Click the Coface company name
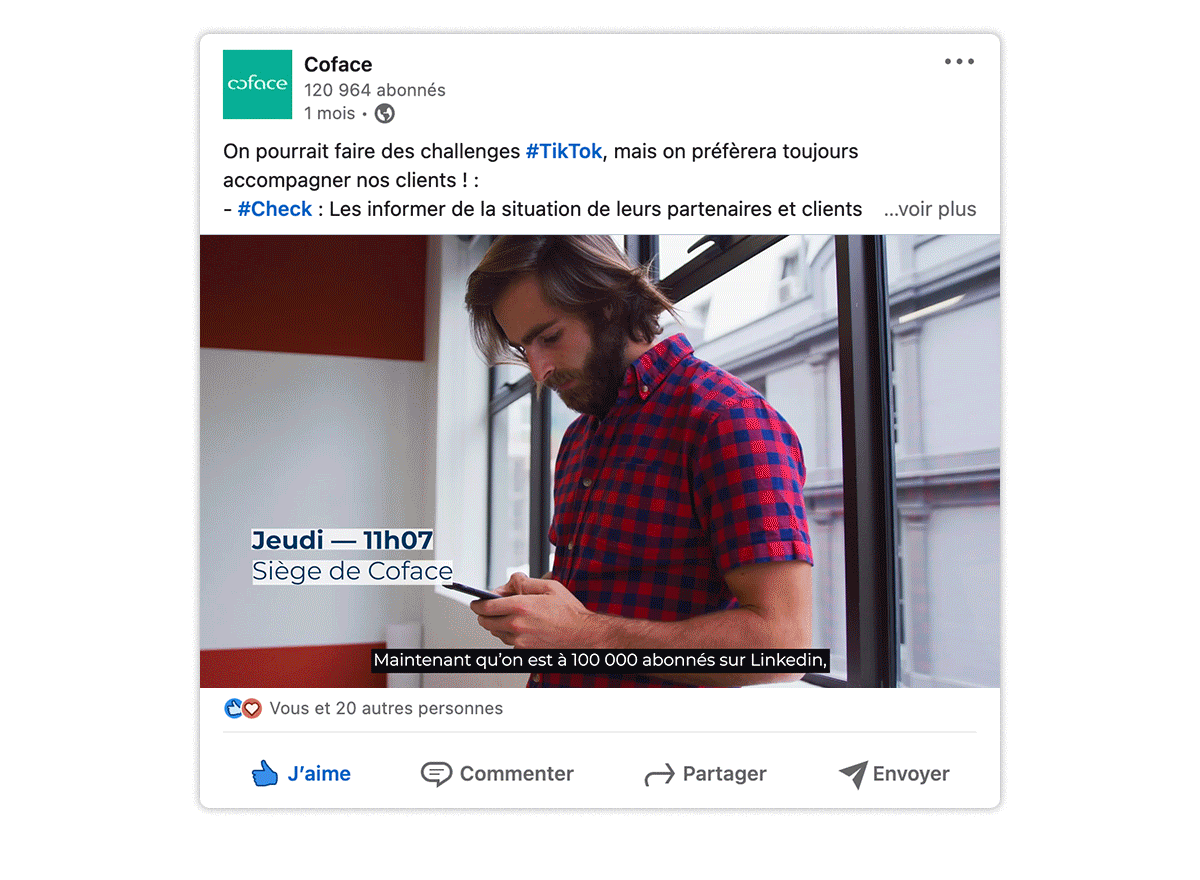The height and width of the screenshot is (880, 1200). pos(338,64)
